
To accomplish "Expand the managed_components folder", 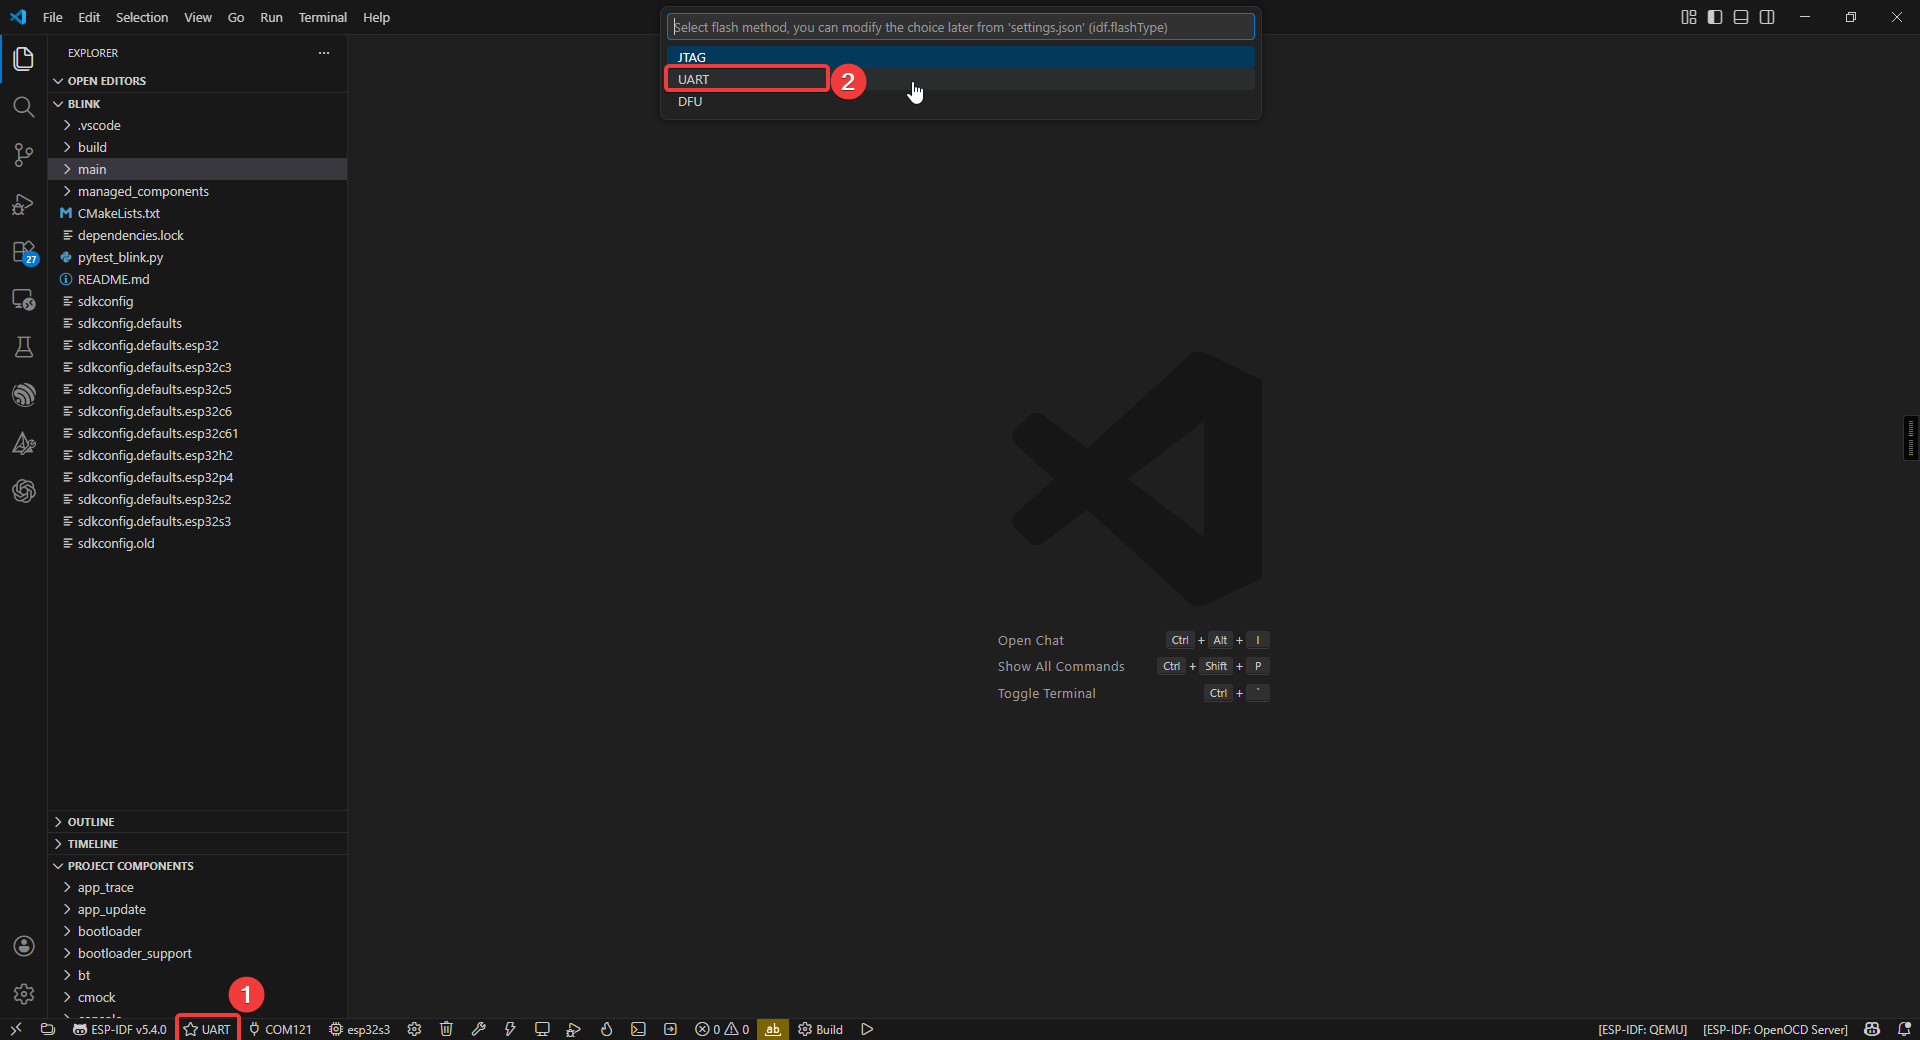I will [x=197, y=191].
